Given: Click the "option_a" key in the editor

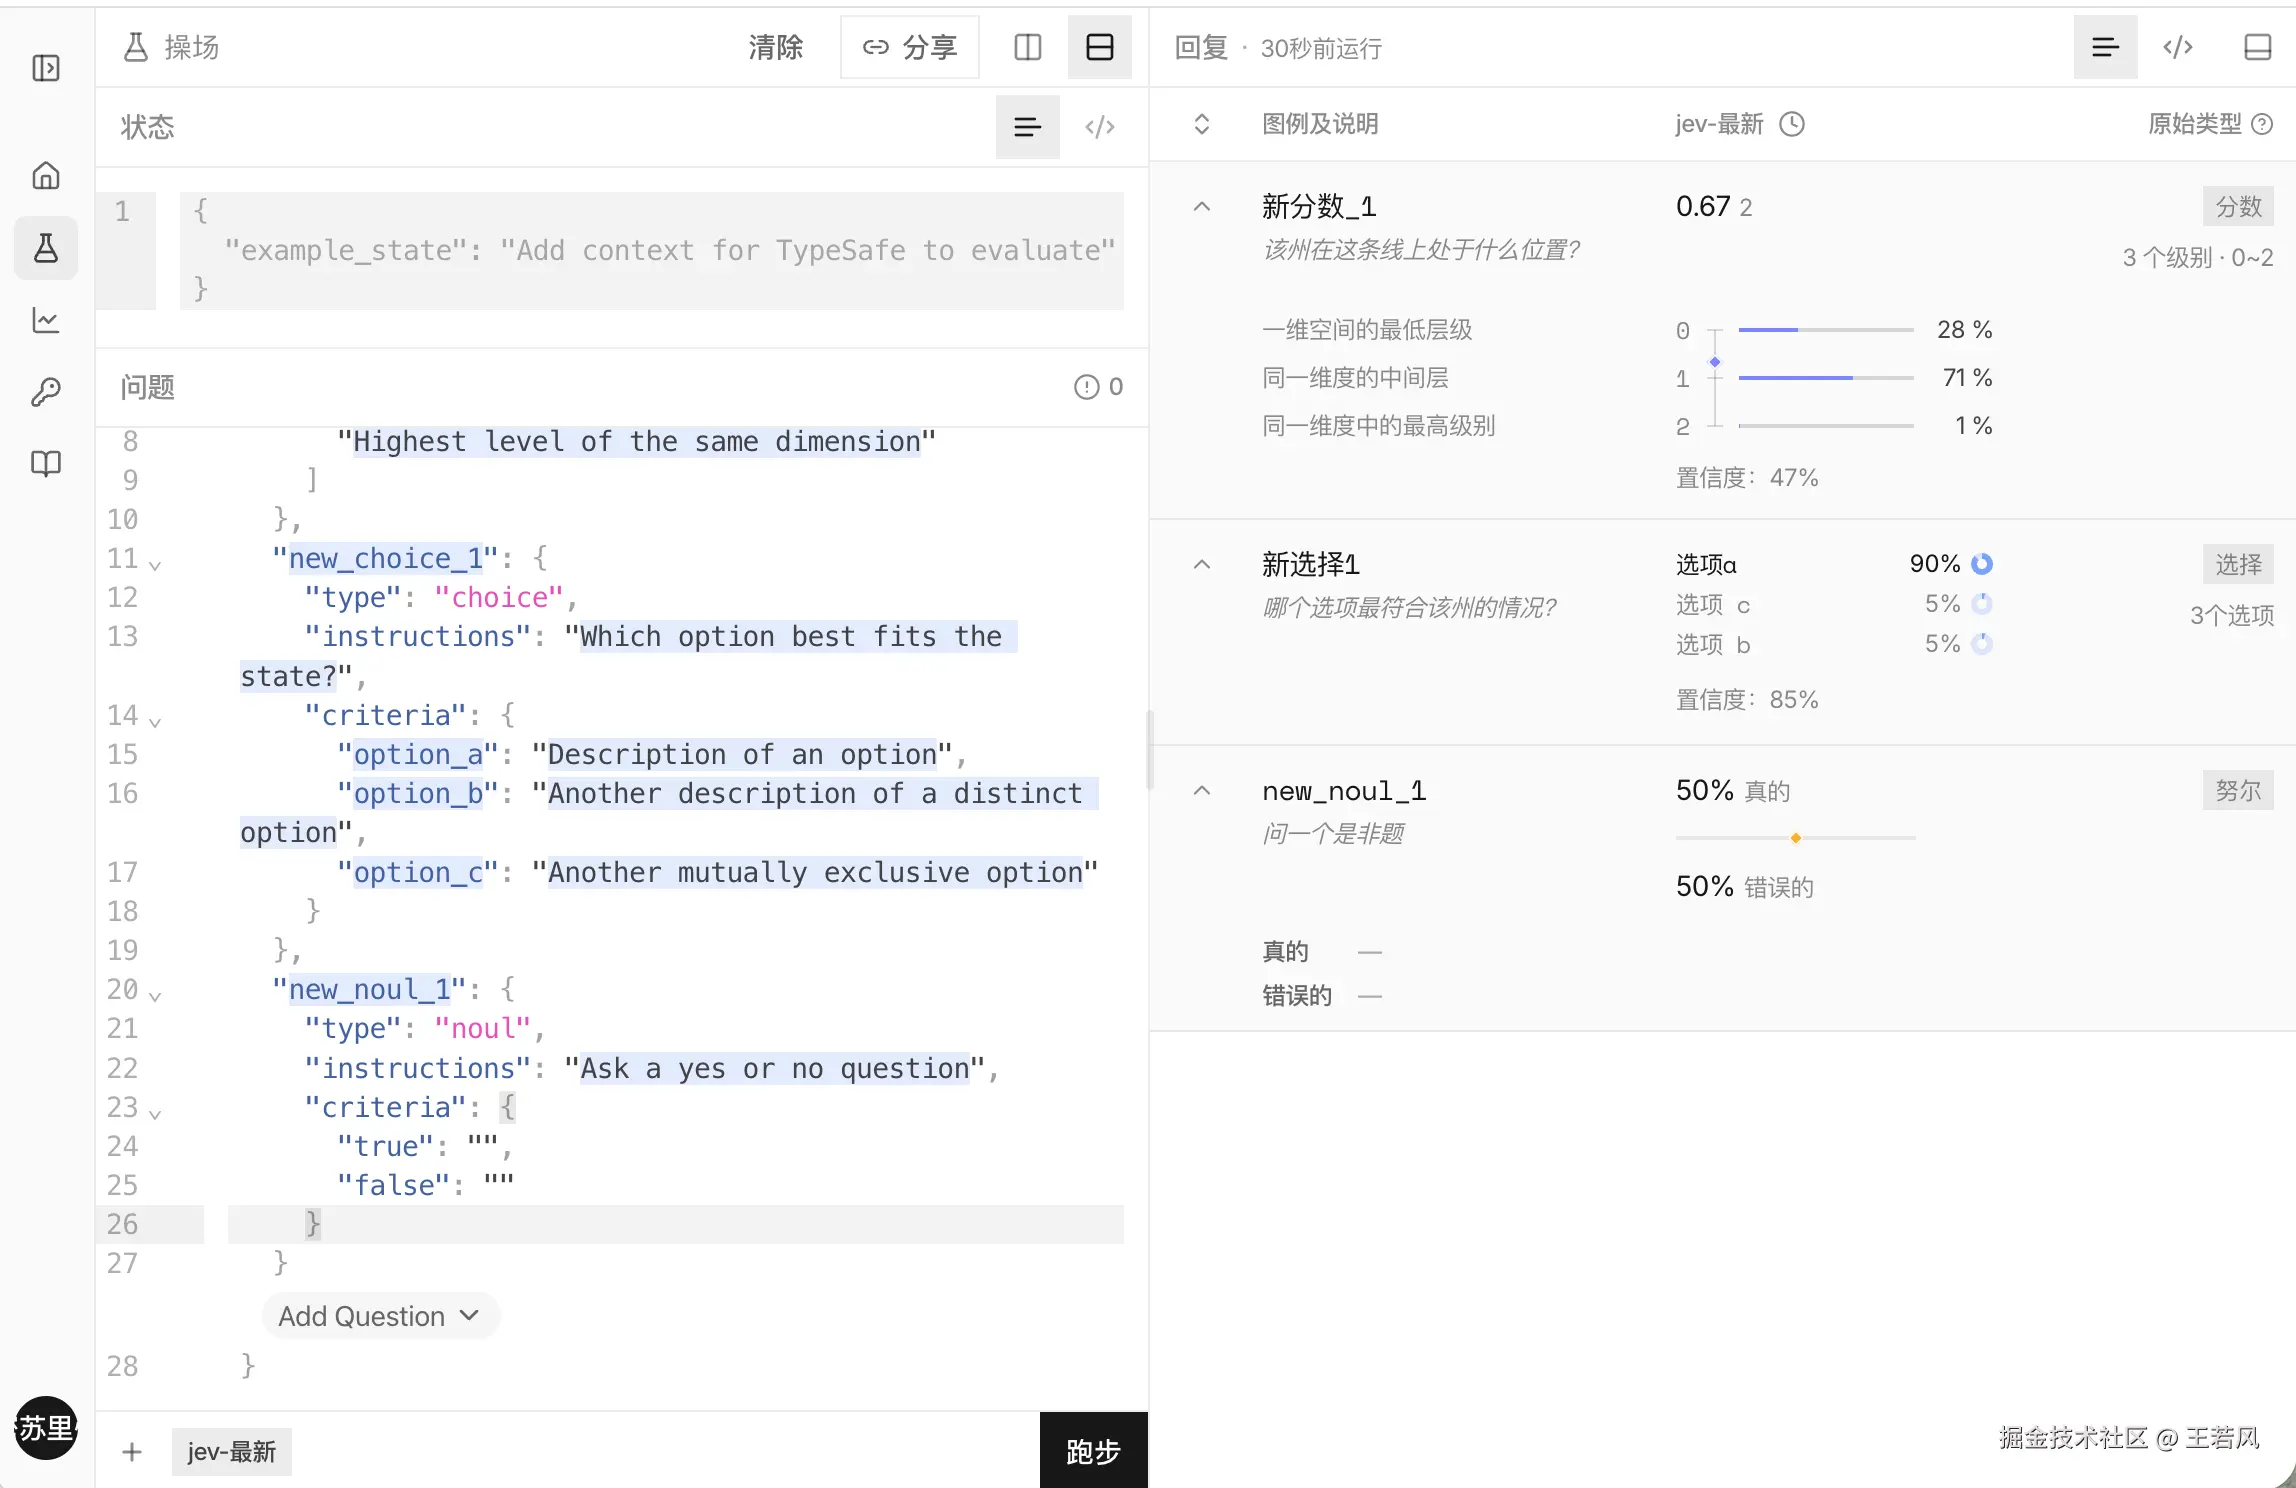Looking at the screenshot, I should (x=418, y=755).
